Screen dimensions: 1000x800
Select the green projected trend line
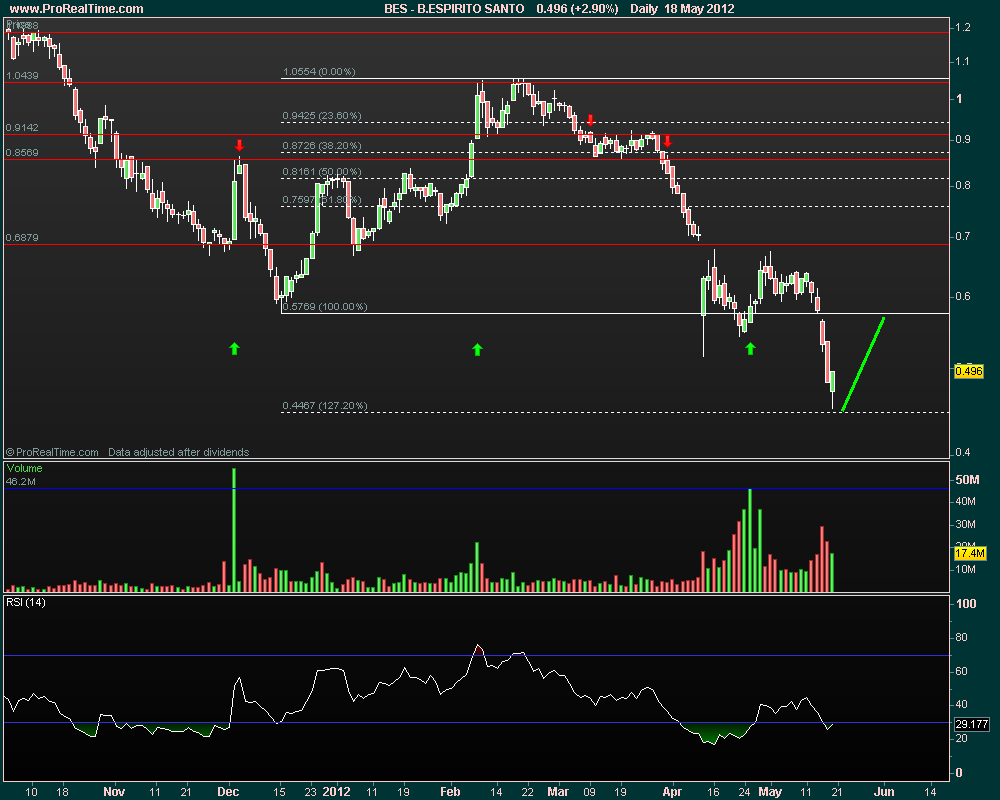coord(864,364)
